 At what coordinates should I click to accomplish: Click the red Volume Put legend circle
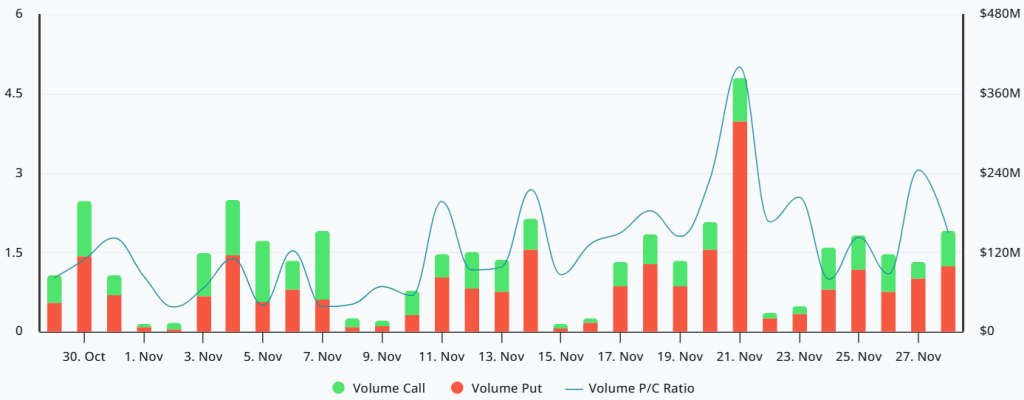456,388
